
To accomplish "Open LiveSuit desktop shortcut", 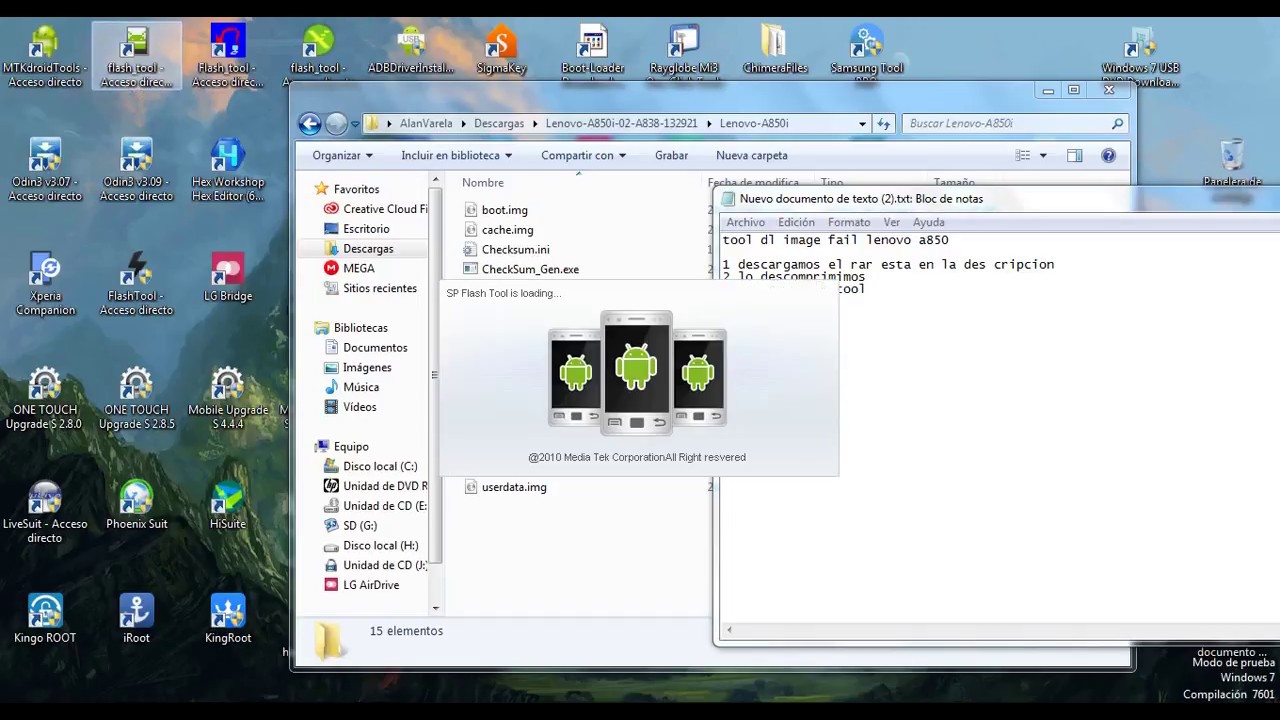I will tap(45, 513).
